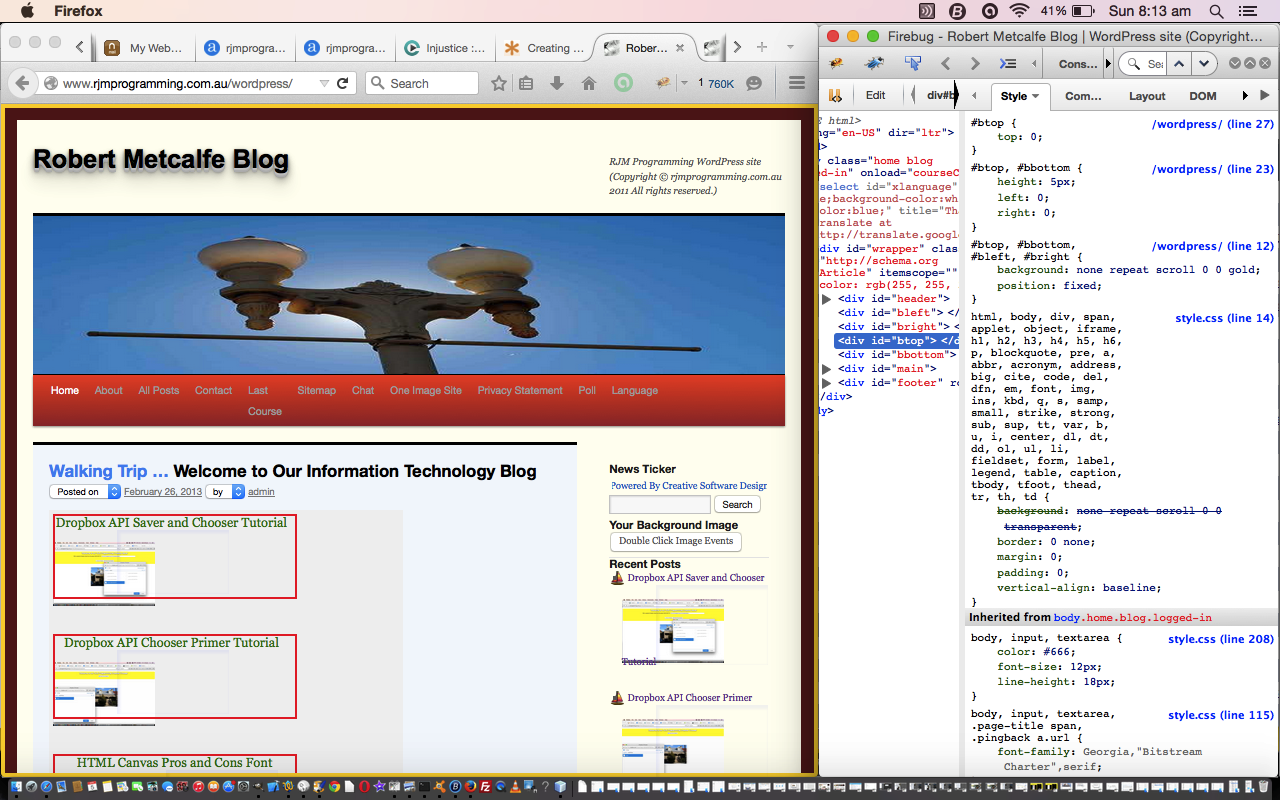Click the Firebug break-on-mutate pause icon

click(835, 96)
